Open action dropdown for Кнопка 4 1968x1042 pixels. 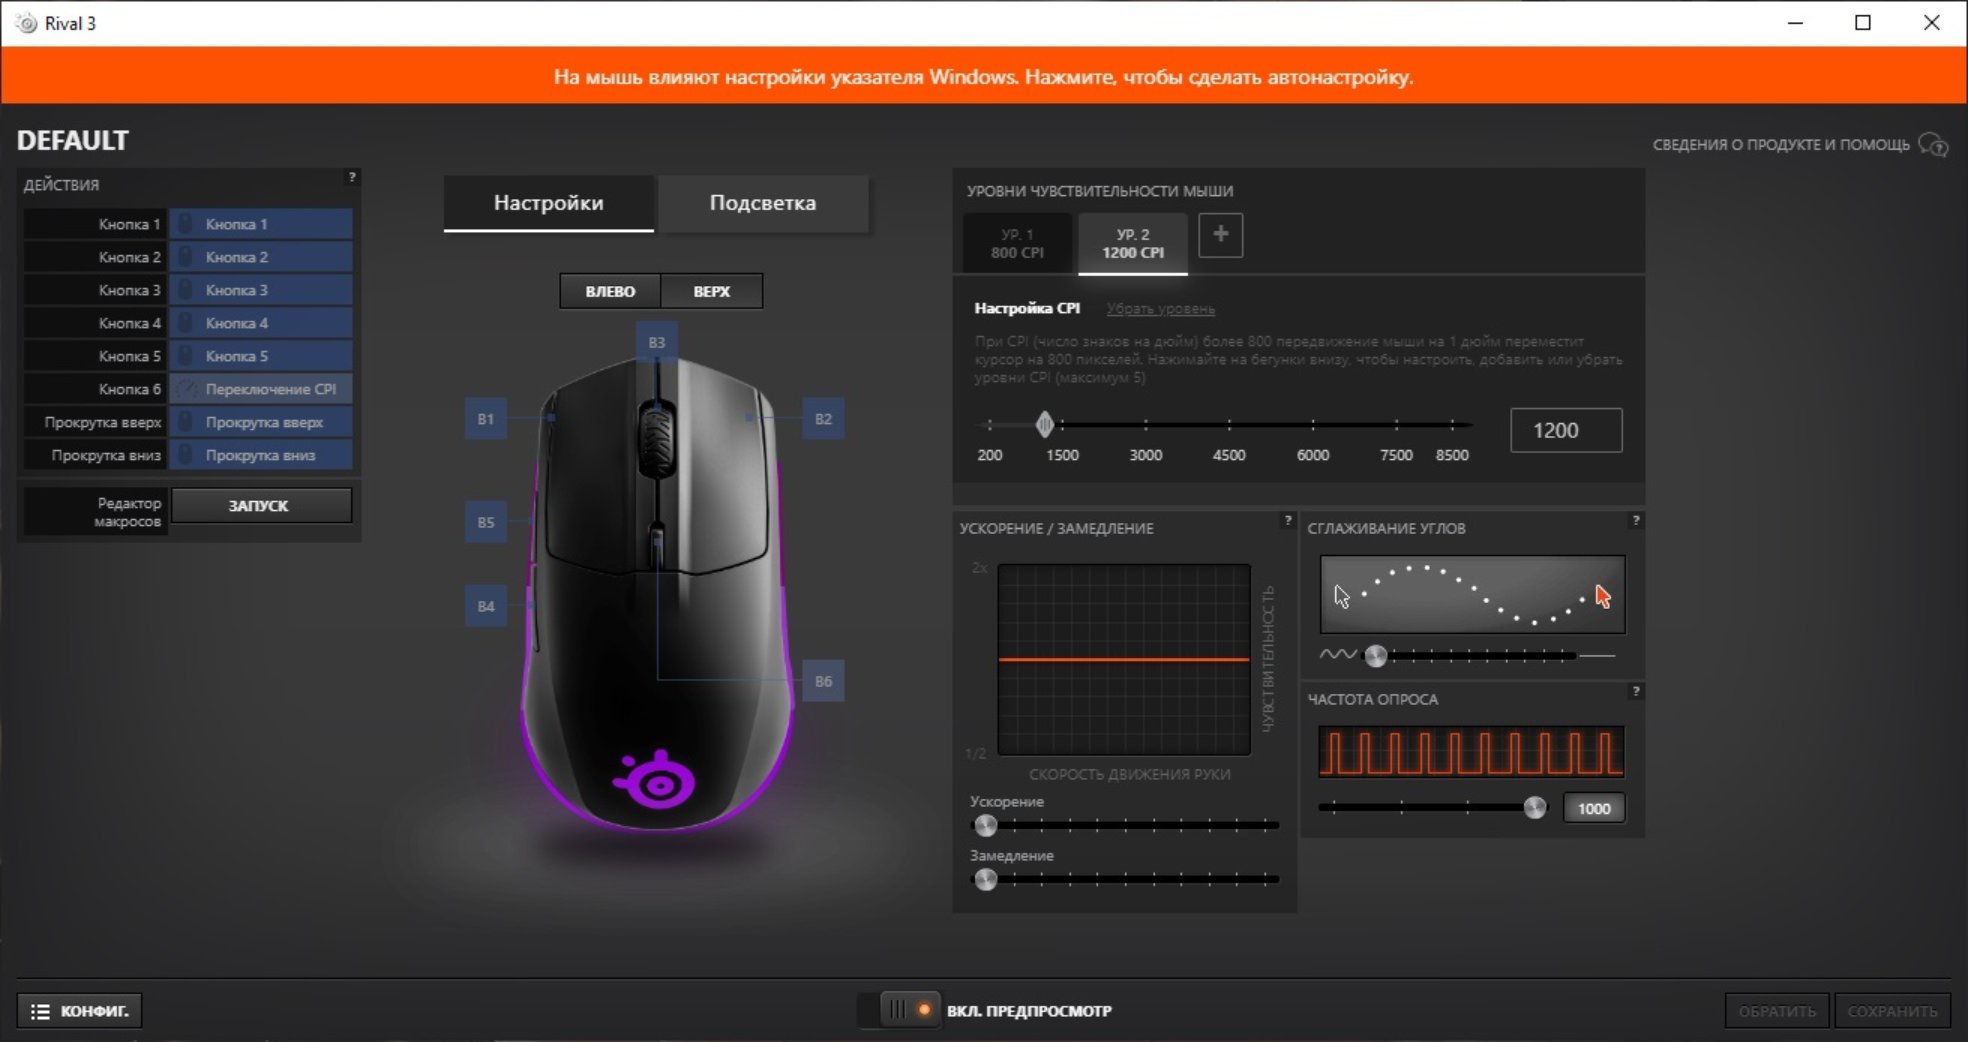[261, 323]
